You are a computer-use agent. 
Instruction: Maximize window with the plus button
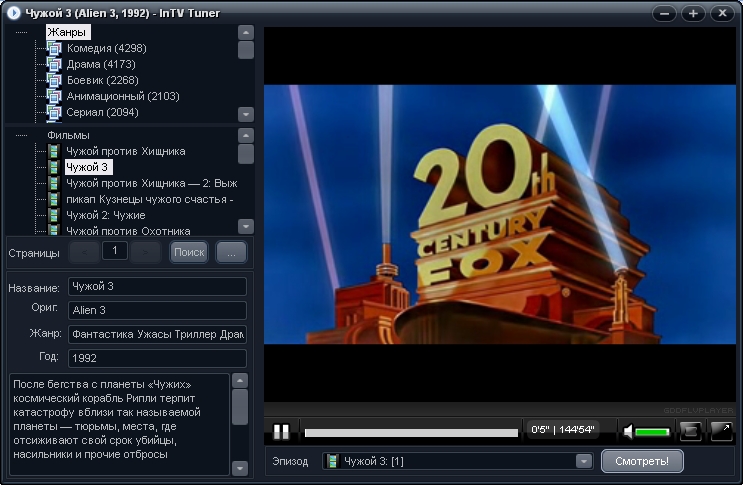693,13
